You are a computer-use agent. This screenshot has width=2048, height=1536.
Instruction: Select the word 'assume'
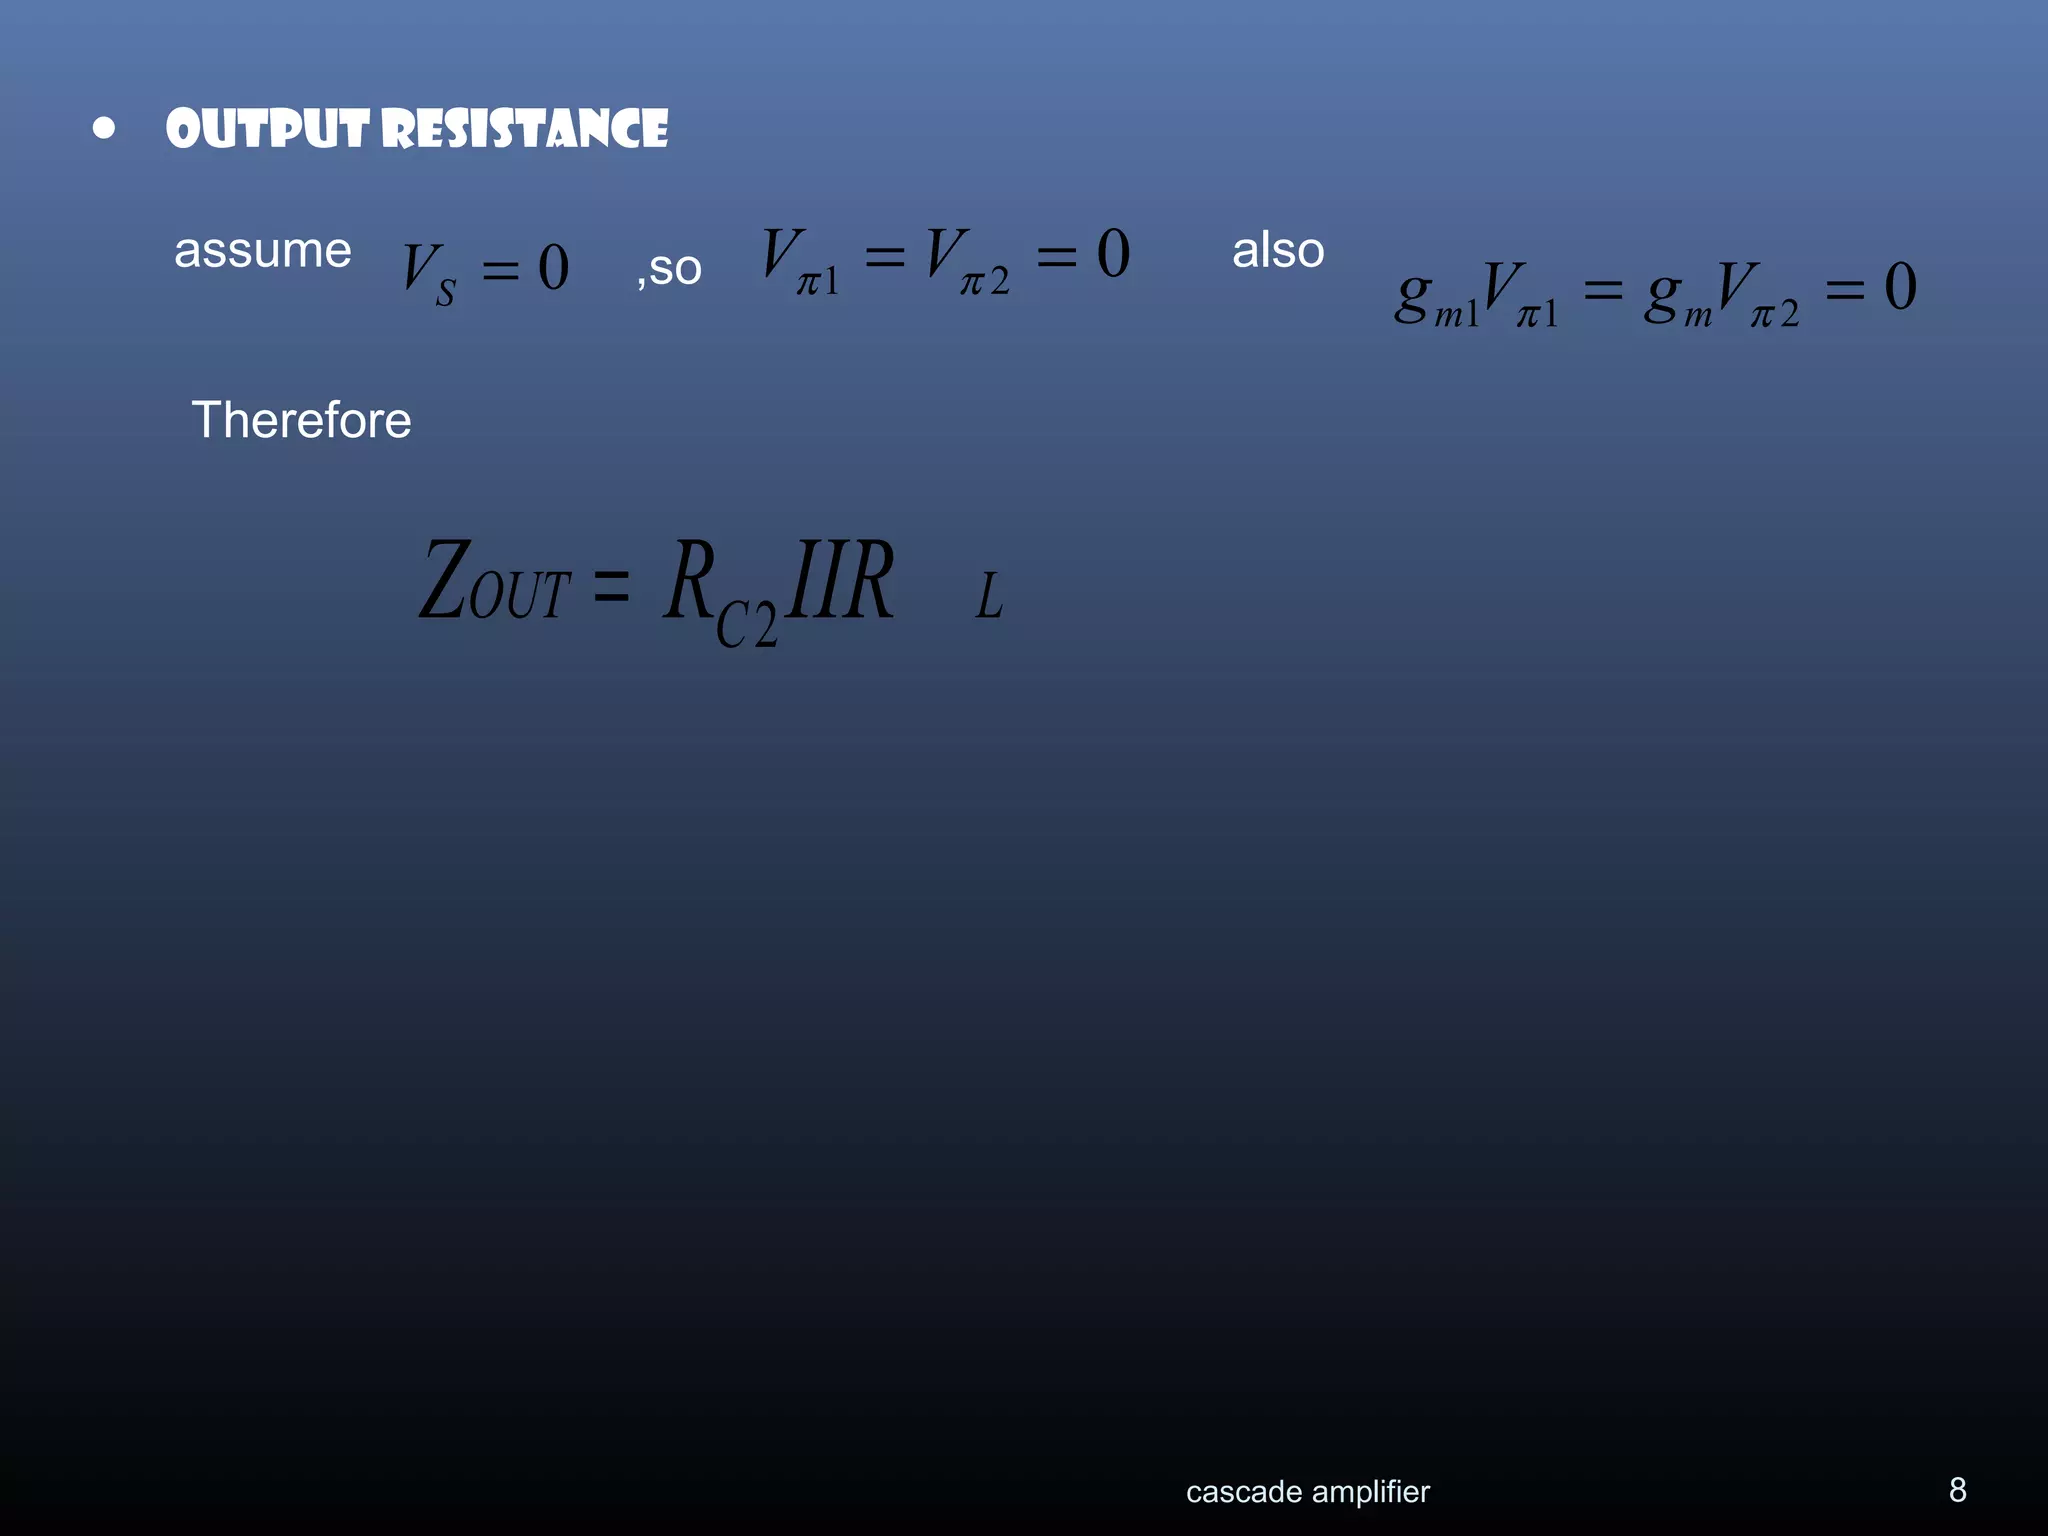pos(262,250)
